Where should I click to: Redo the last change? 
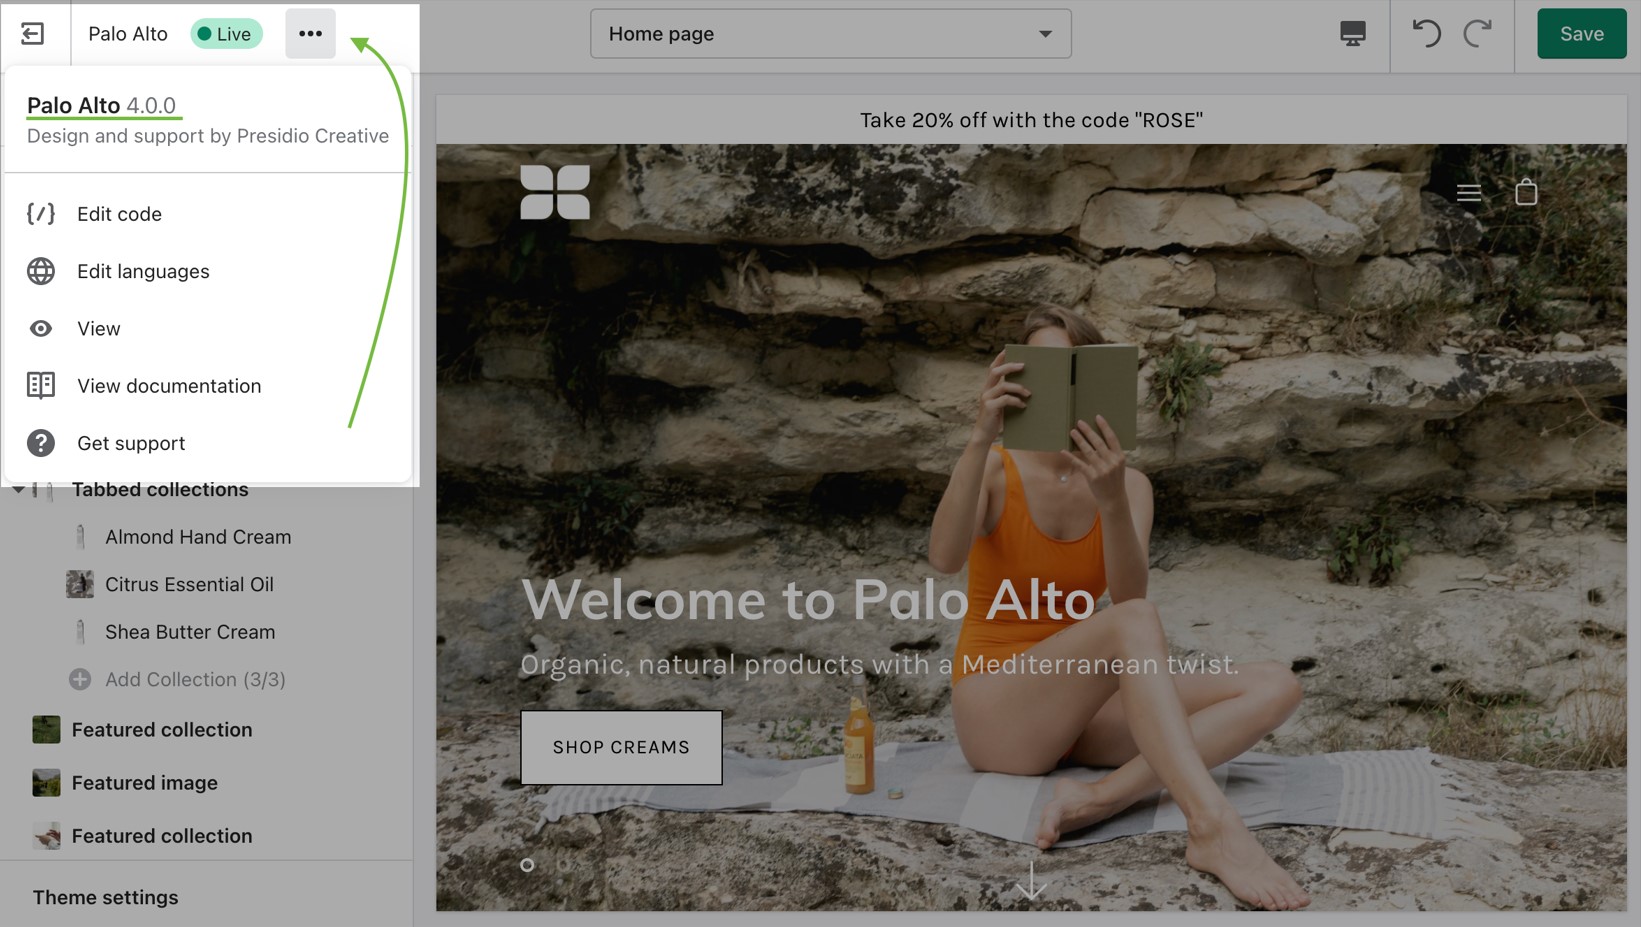(x=1477, y=34)
